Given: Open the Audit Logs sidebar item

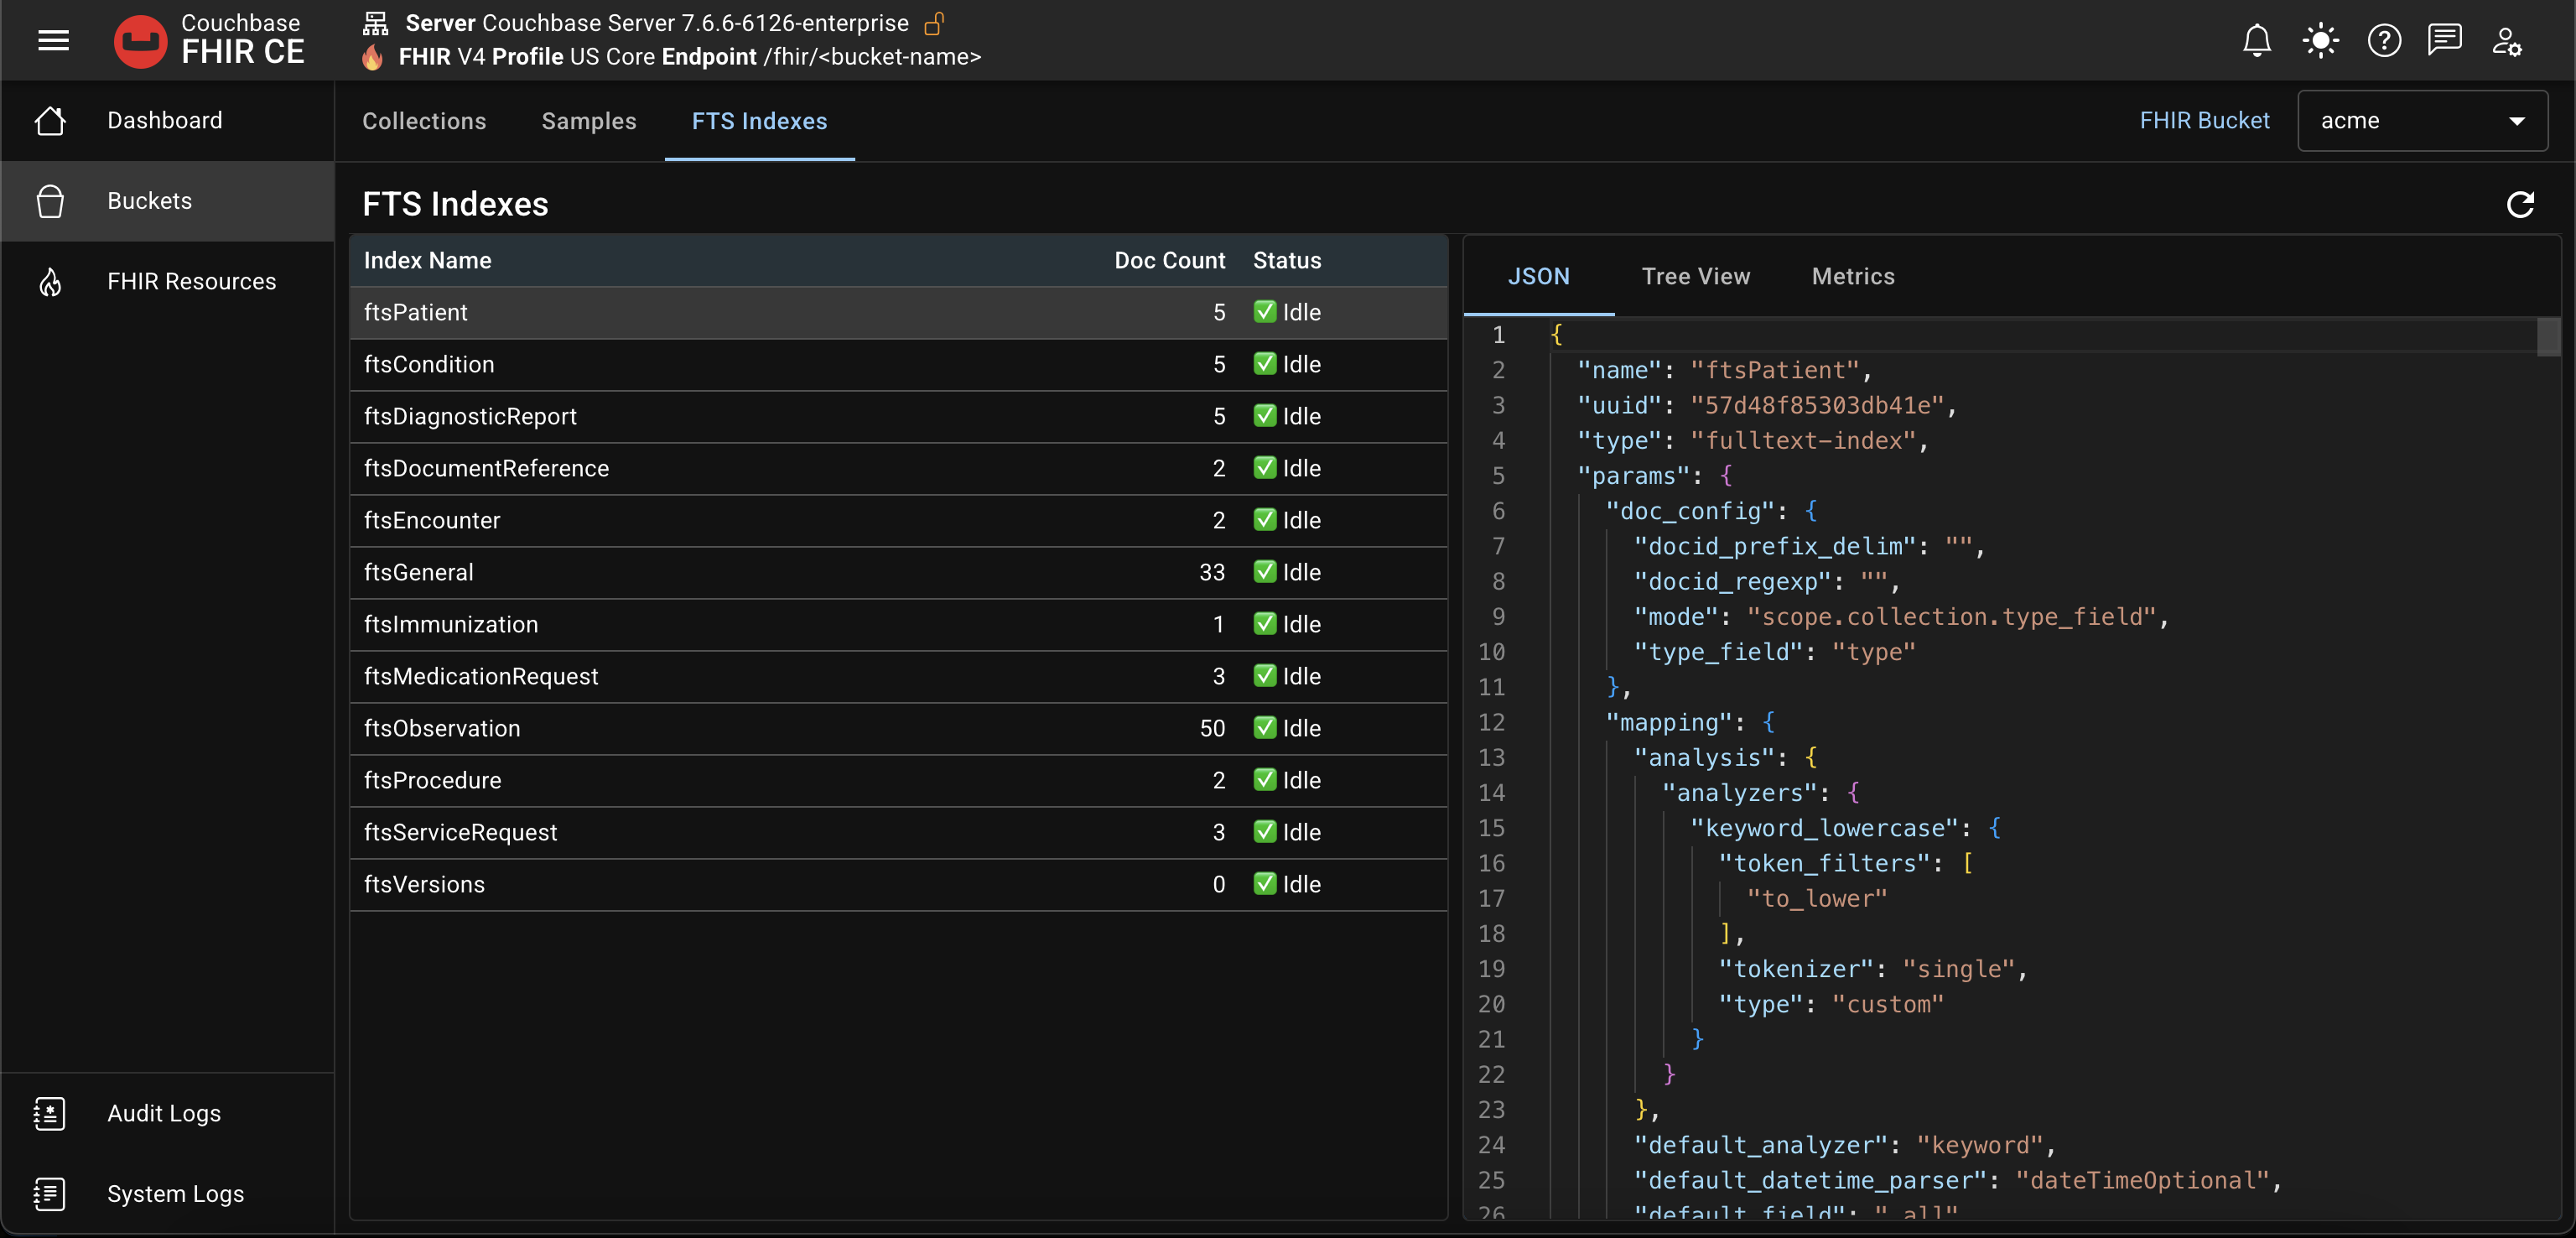Looking at the screenshot, I should coord(164,1113).
